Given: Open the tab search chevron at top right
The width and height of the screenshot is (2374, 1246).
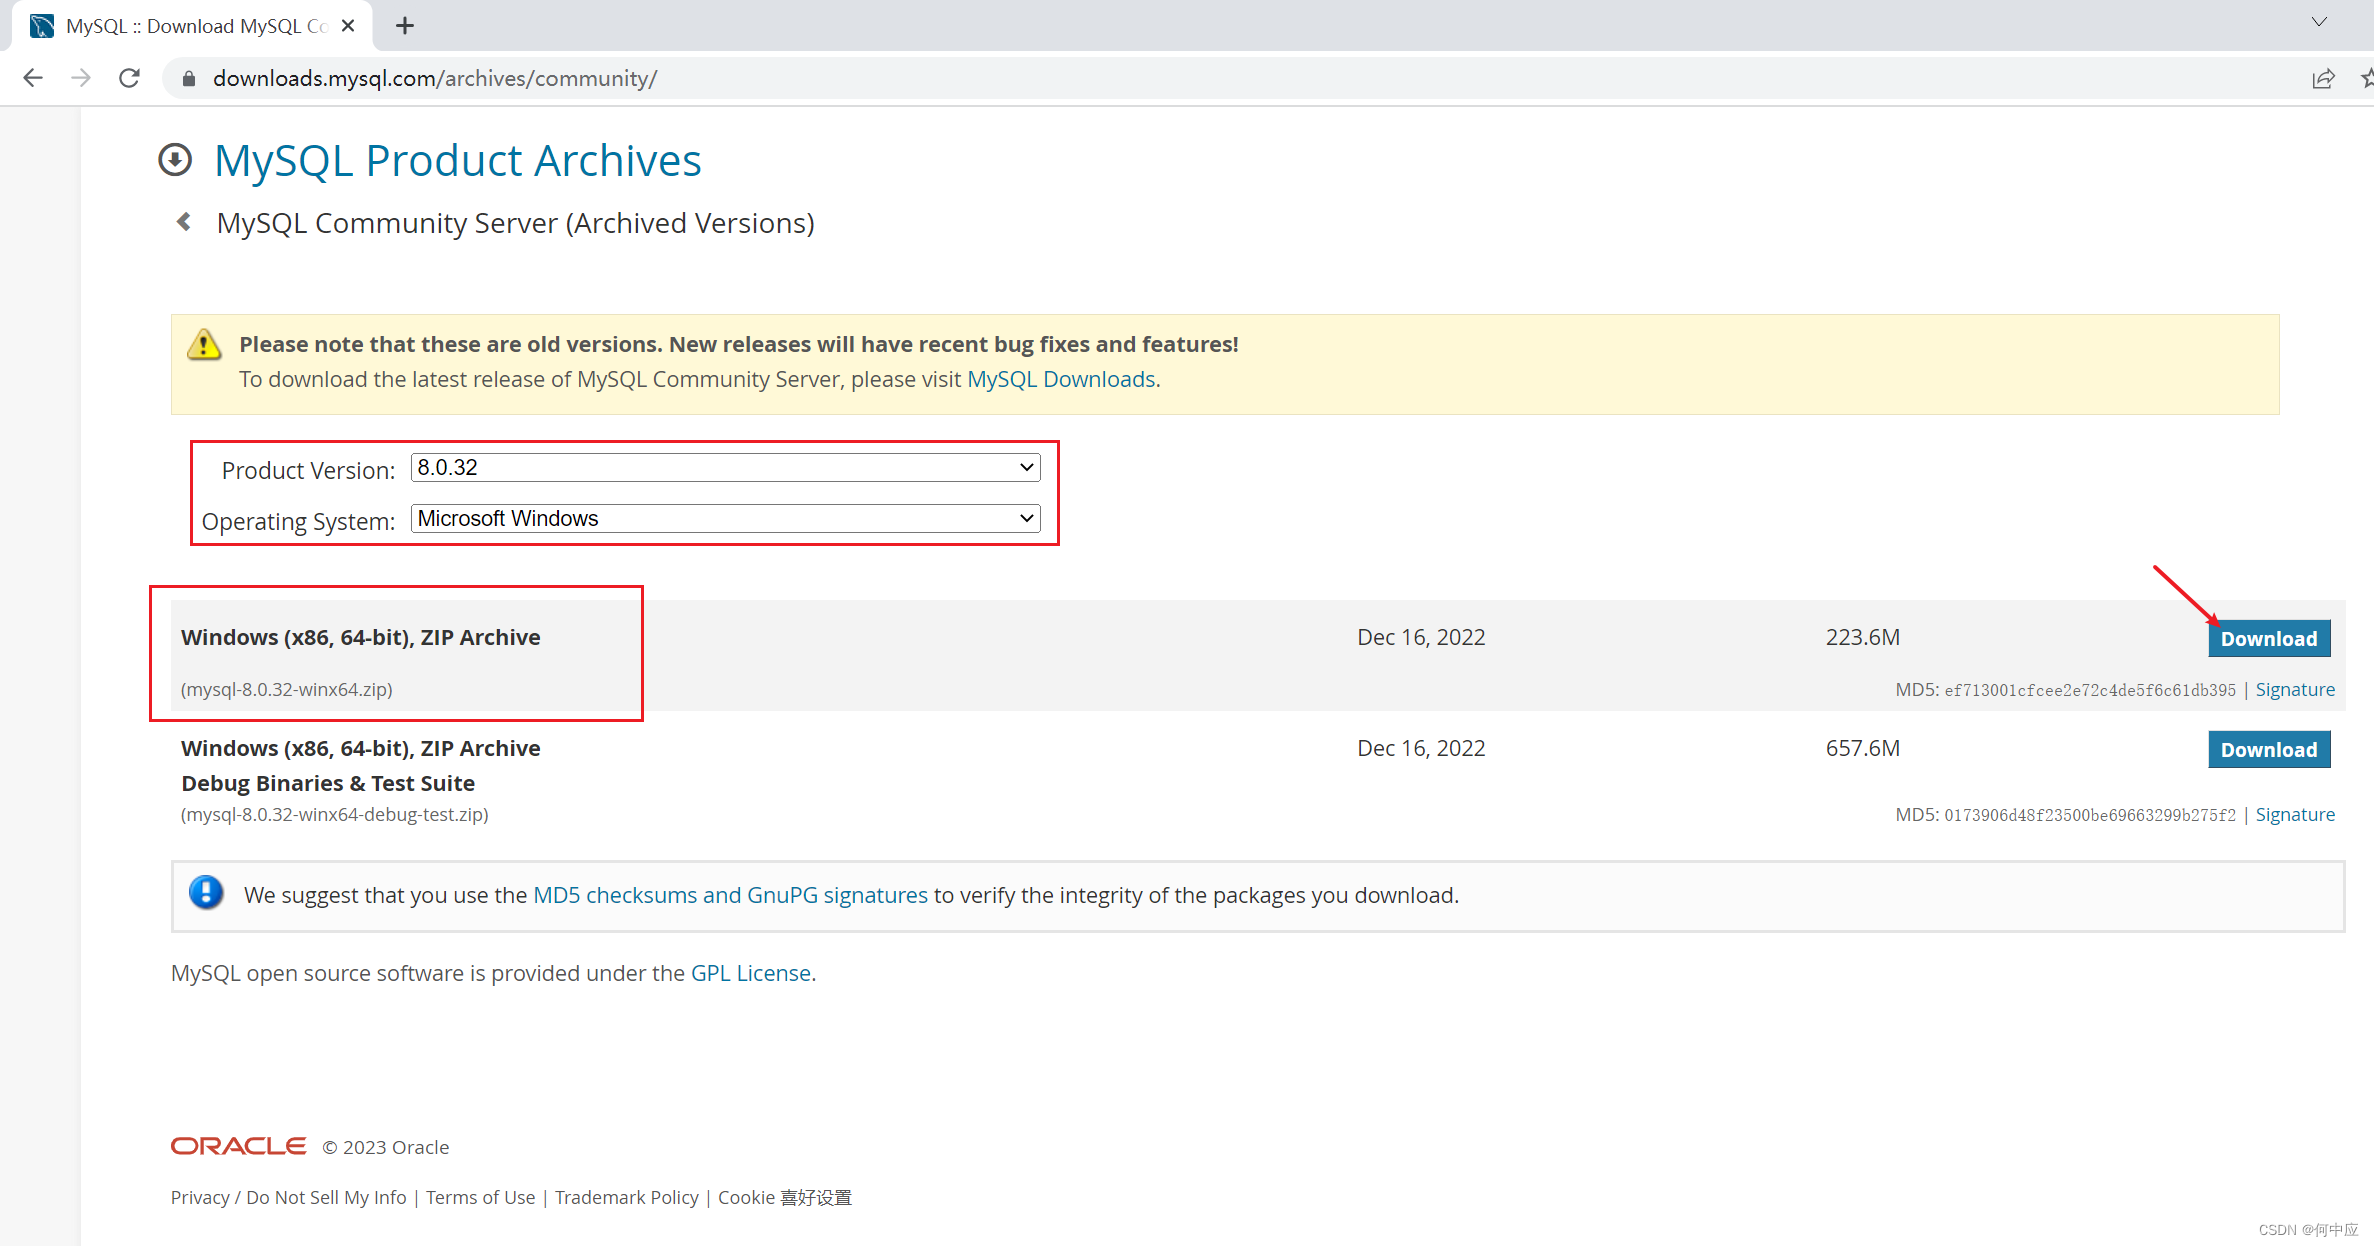Looking at the screenshot, I should pos(2319,22).
